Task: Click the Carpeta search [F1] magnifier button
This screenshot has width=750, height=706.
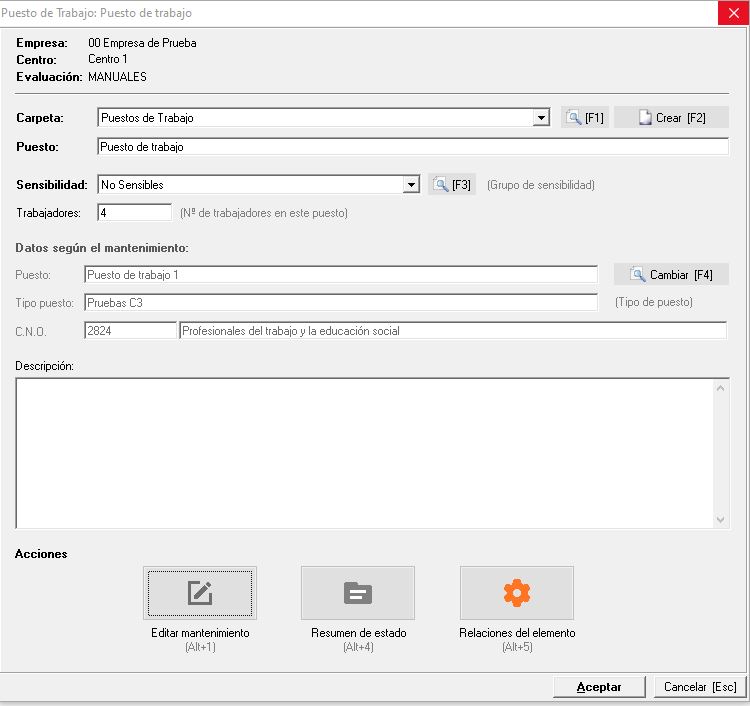Action: coord(584,118)
